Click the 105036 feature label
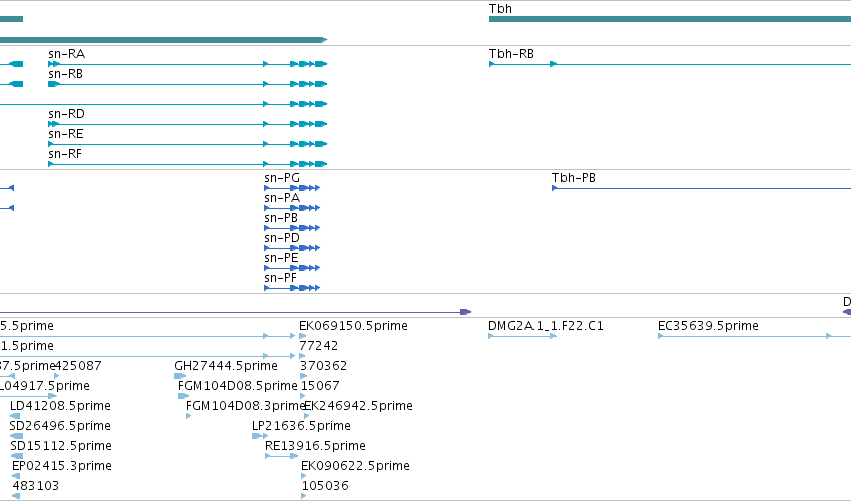This screenshot has width=851, height=501. 325,486
